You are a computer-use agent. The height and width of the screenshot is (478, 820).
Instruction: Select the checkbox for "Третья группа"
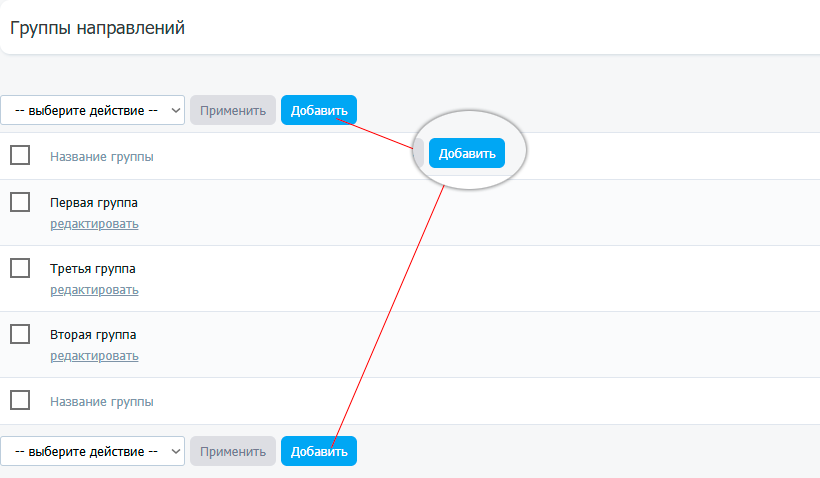20,268
